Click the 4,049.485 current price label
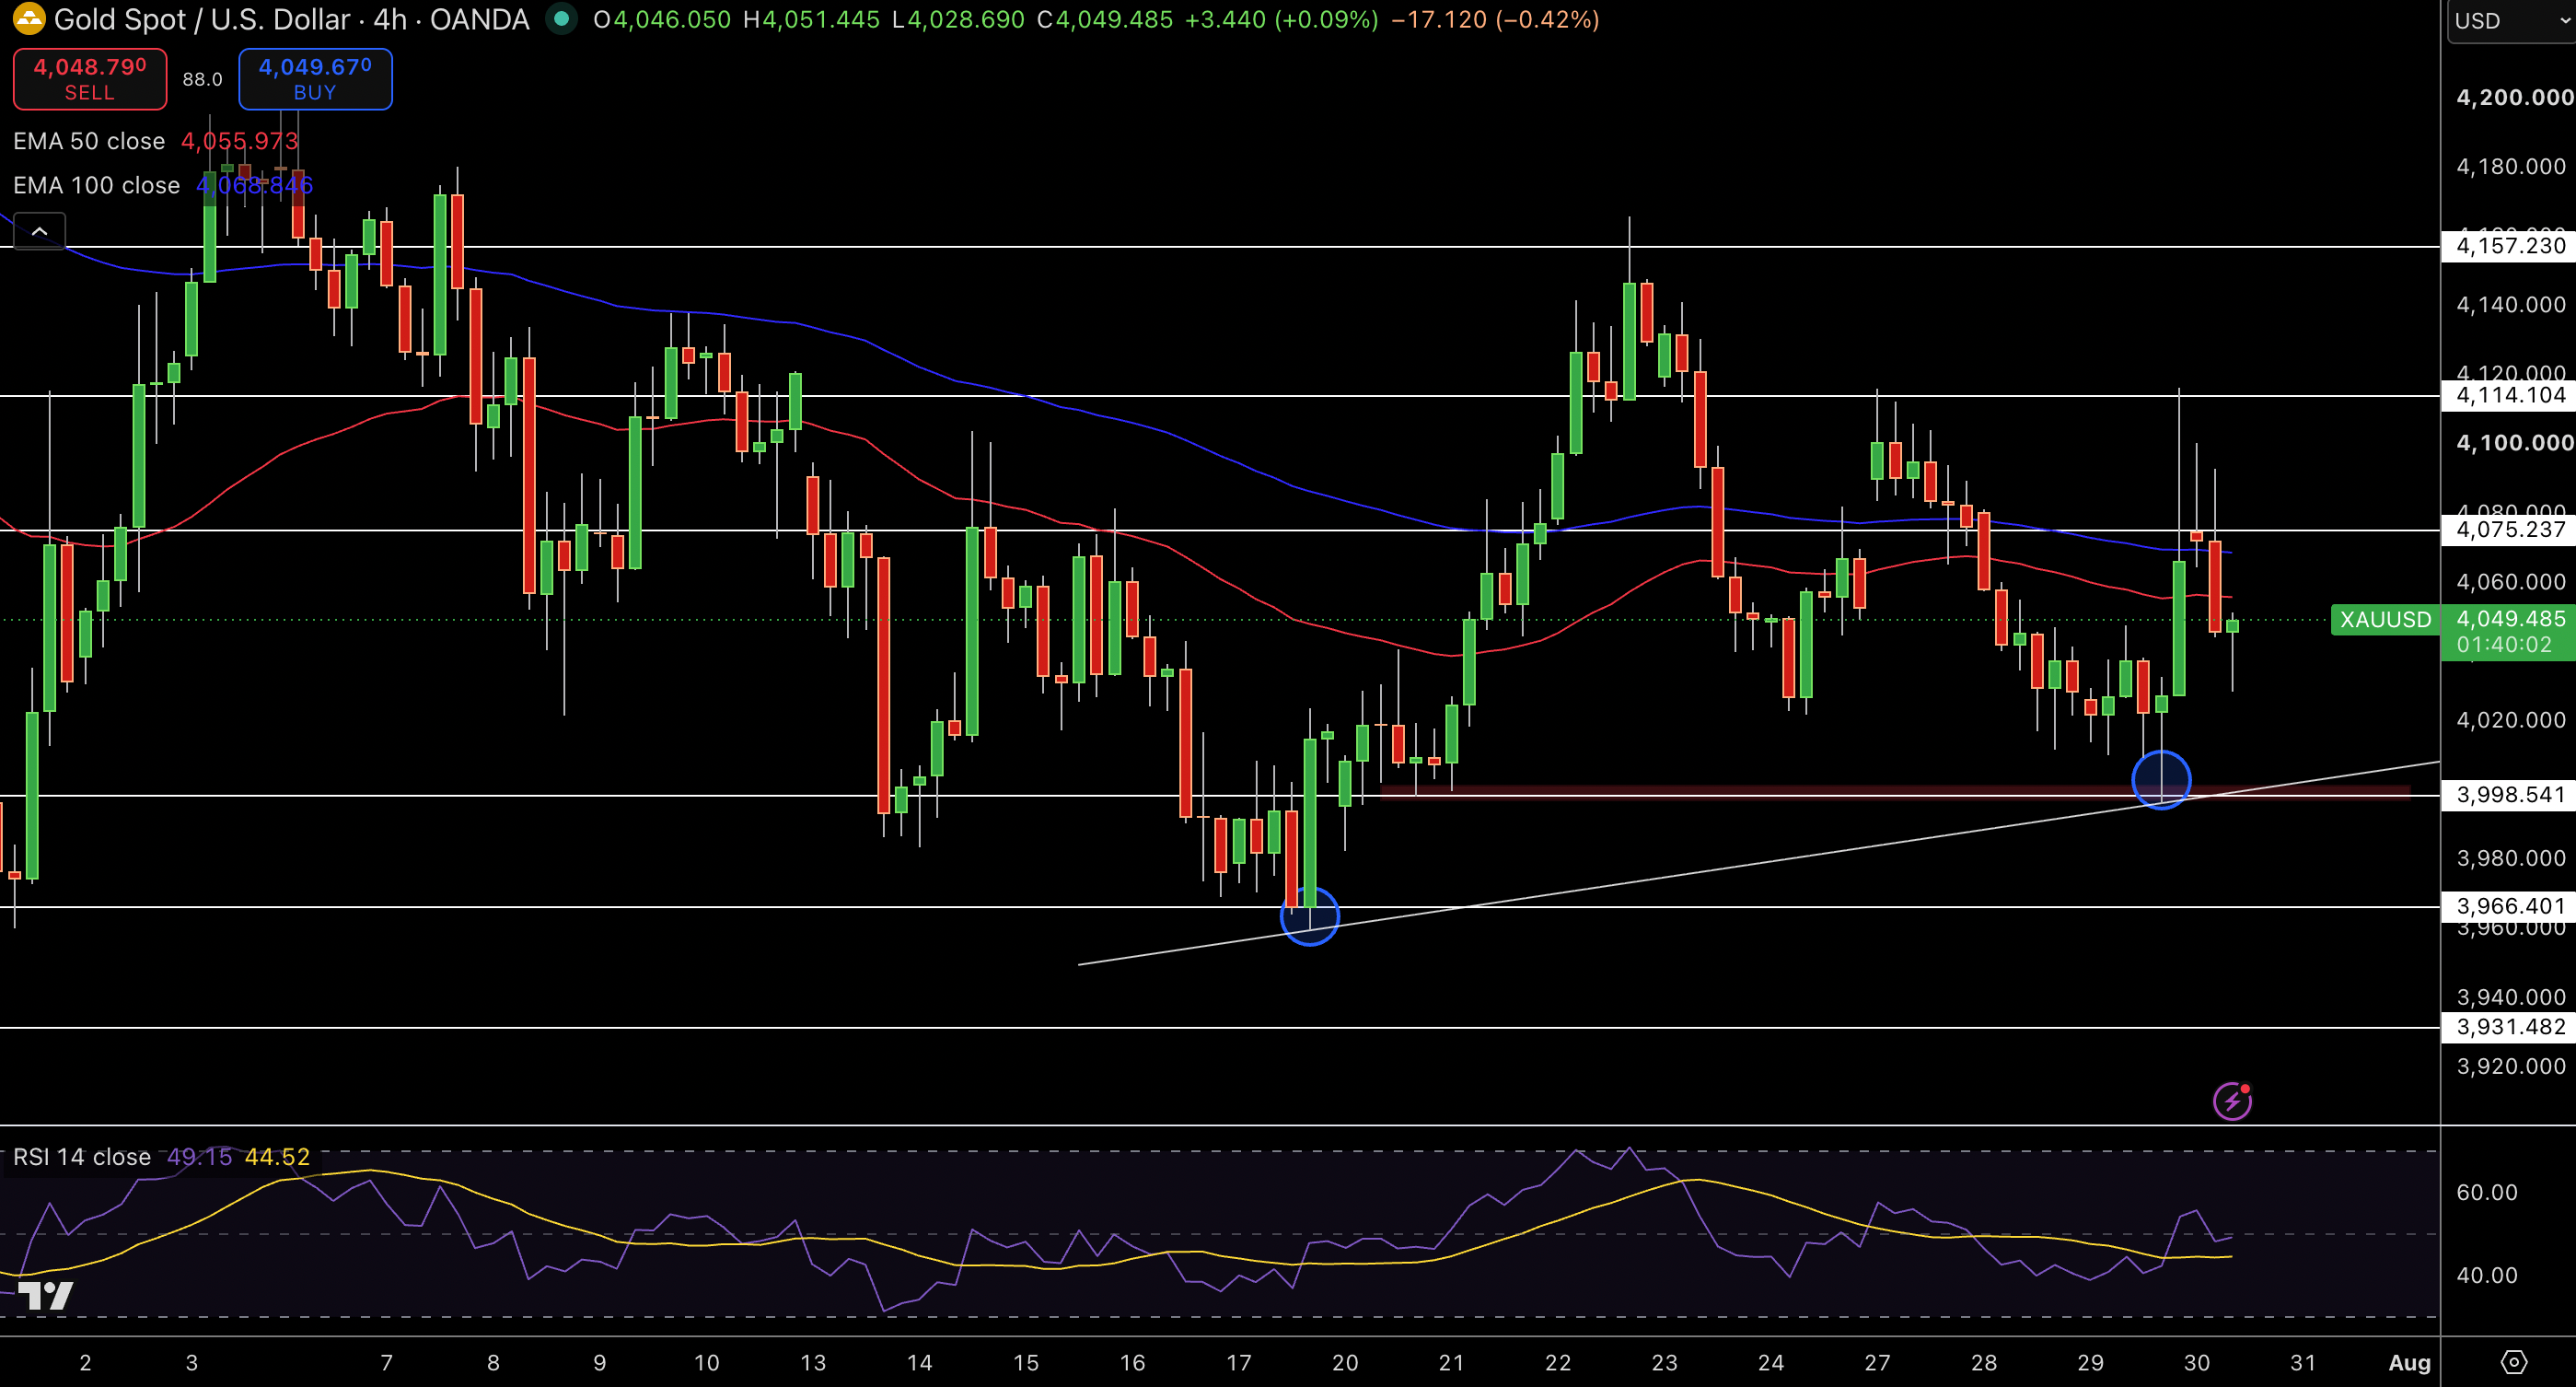Image resolution: width=2576 pixels, height=1387 pixels. coord(2511,619)
